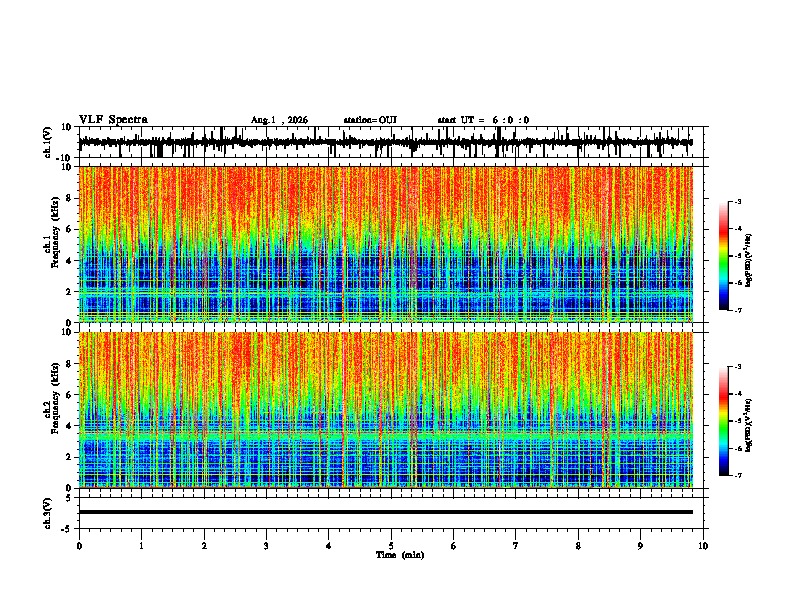Click the "8" kHz tick on ch.1 spectrogram
This screenshot has height=612, width=792.
[x=69, y=198]
